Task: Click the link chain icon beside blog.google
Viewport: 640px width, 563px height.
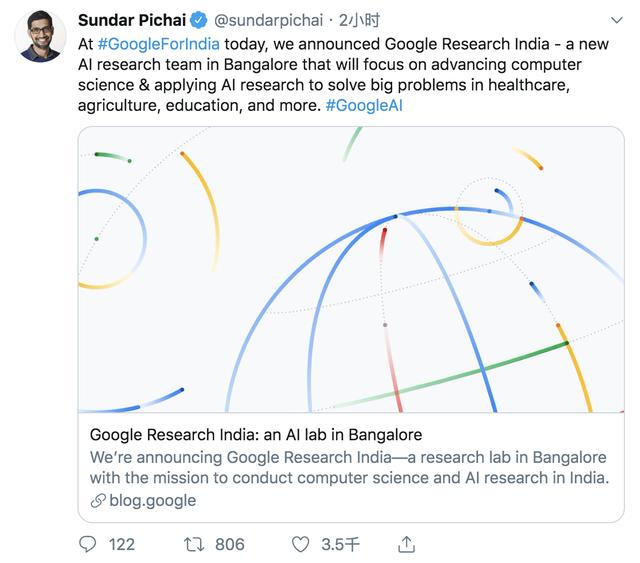Action: point(98,500)
